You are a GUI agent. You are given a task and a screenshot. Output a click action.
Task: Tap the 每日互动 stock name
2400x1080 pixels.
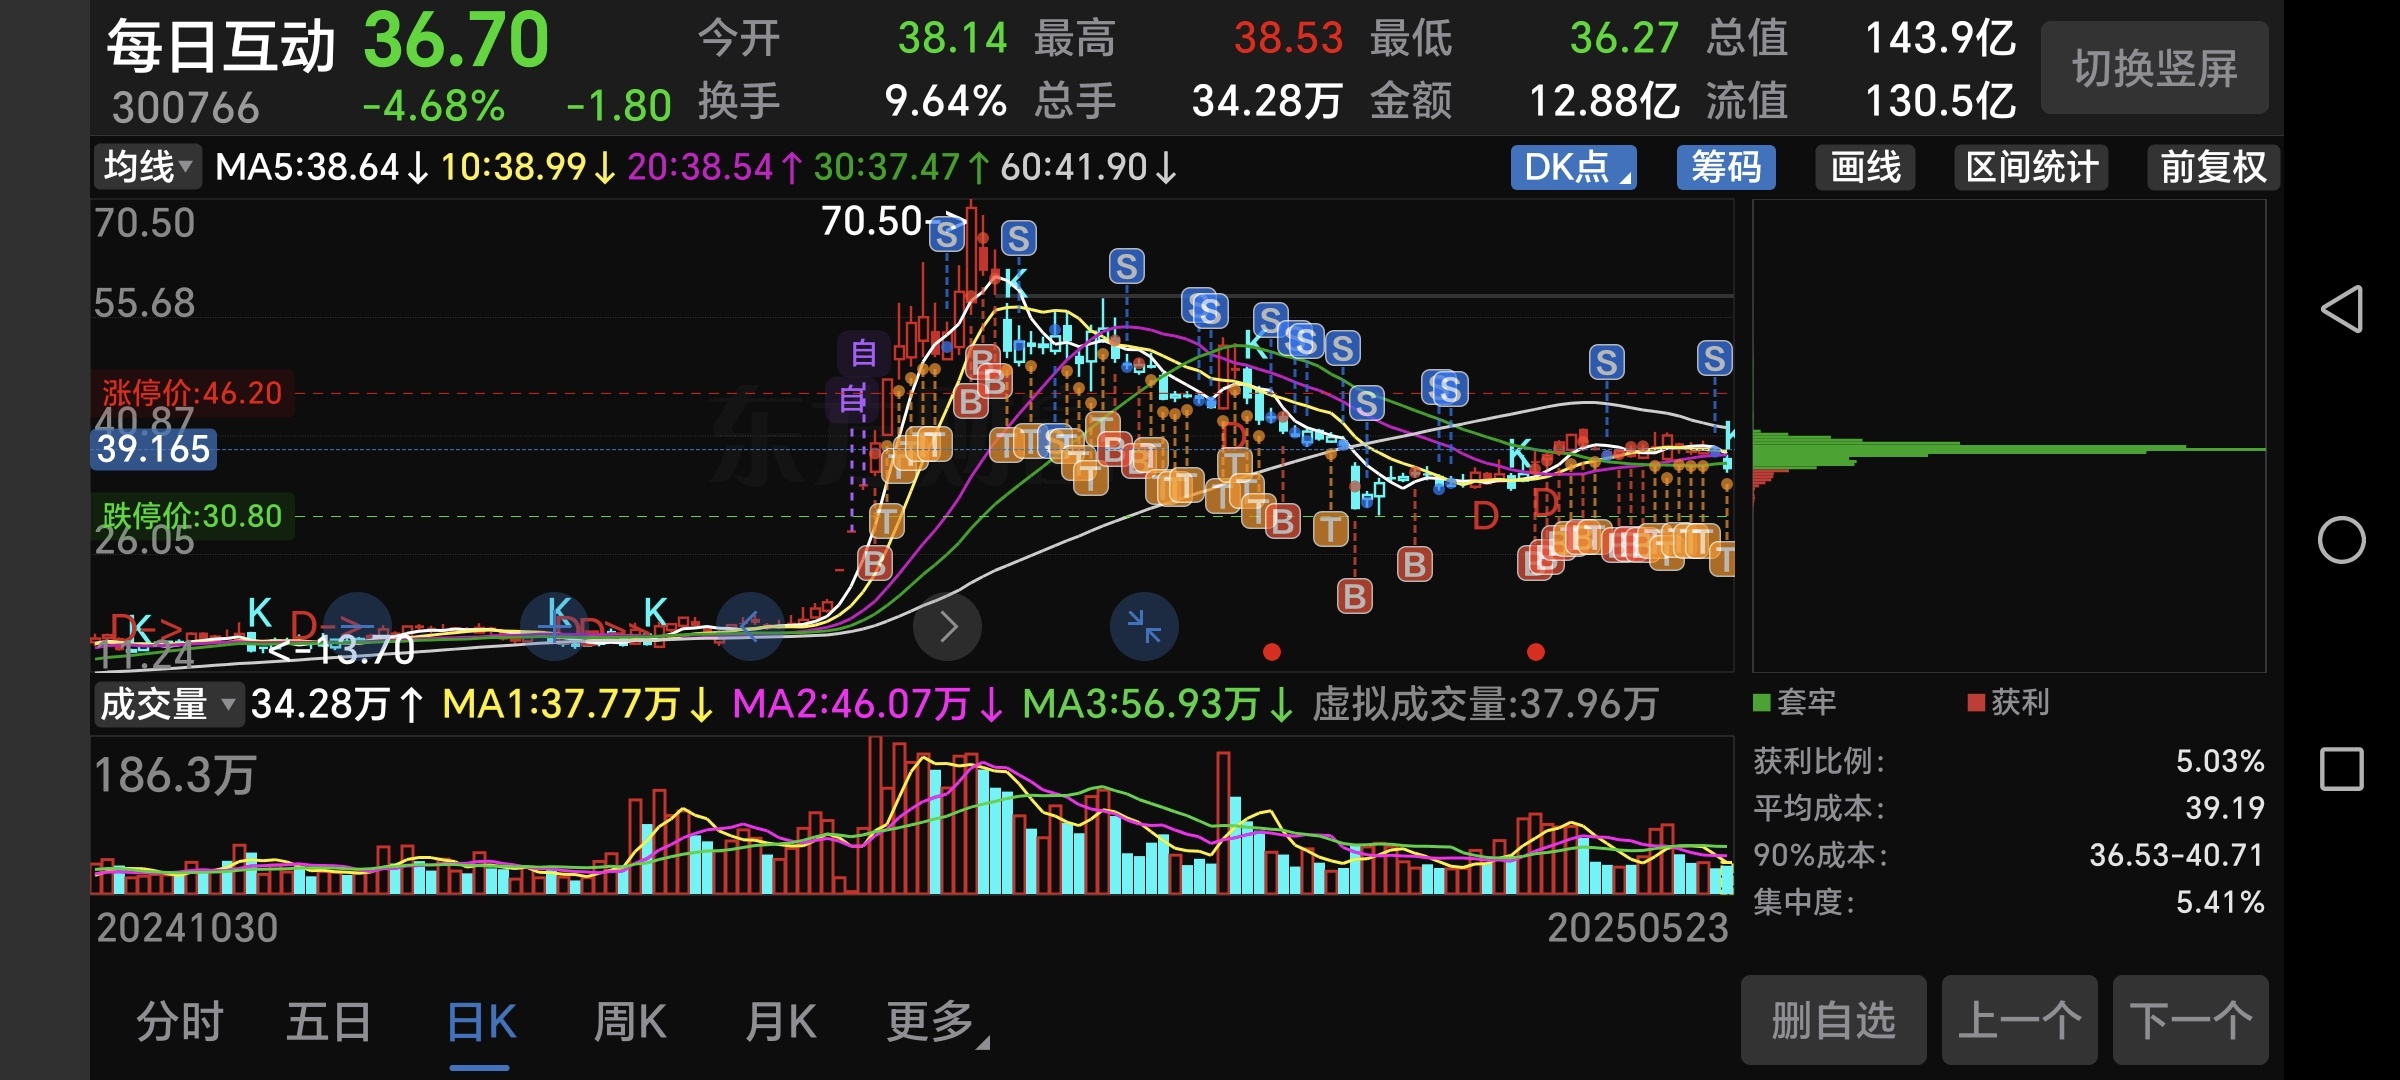[220, 46]
